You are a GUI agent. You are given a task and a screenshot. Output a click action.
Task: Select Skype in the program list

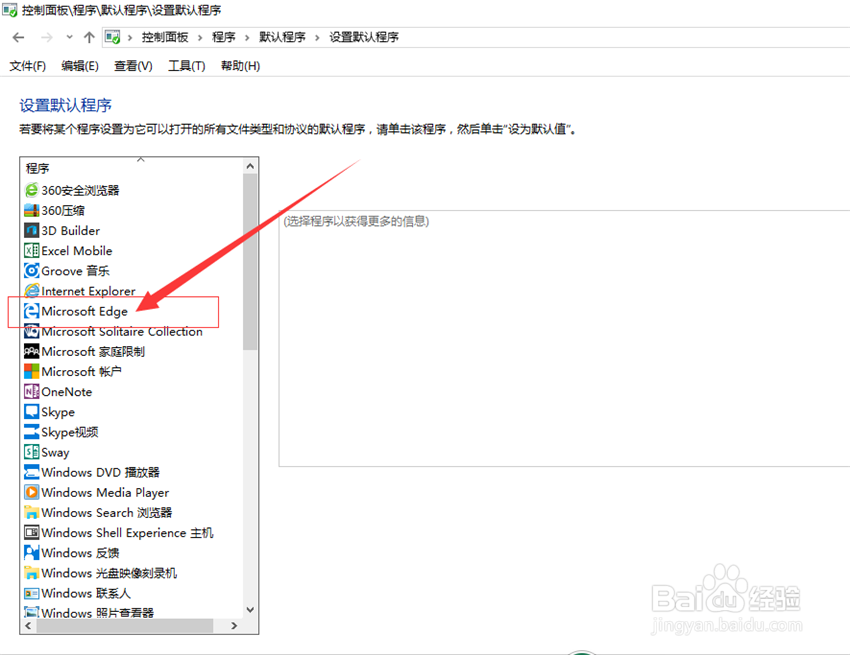pyautogui.click(x=55, y=412)
